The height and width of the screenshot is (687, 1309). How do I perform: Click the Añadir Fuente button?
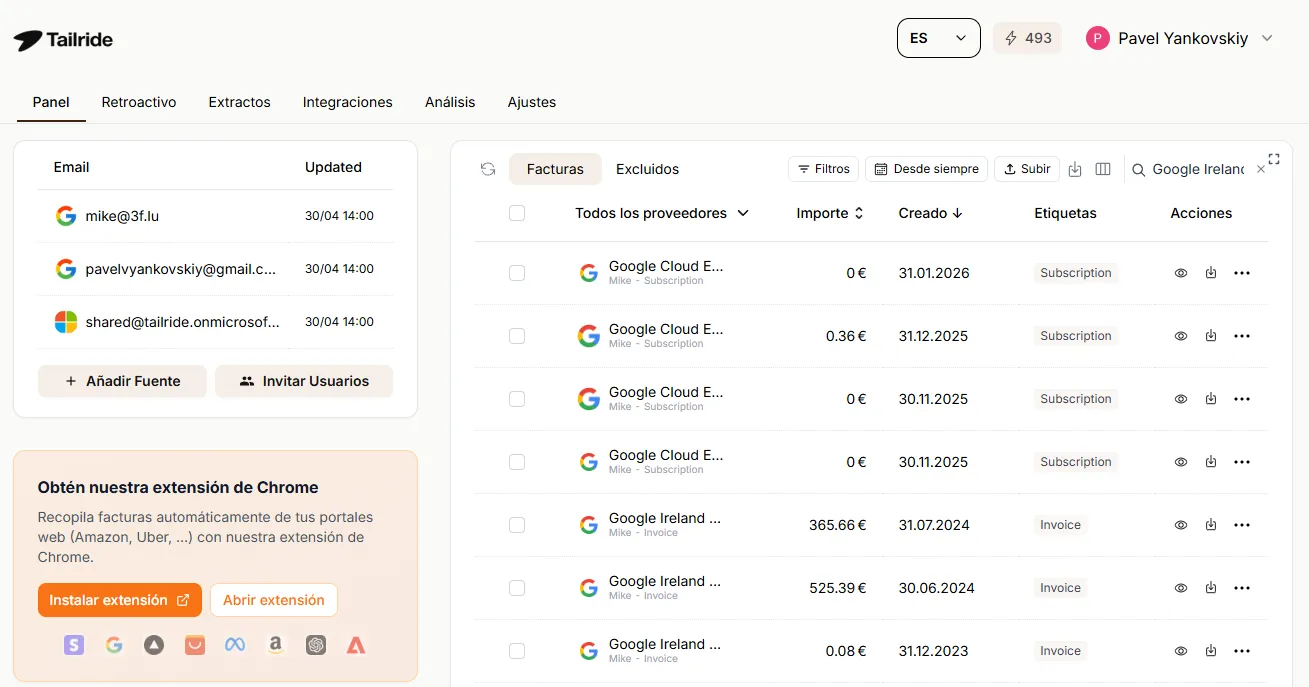pyautogui.click(x=122, y=381)
